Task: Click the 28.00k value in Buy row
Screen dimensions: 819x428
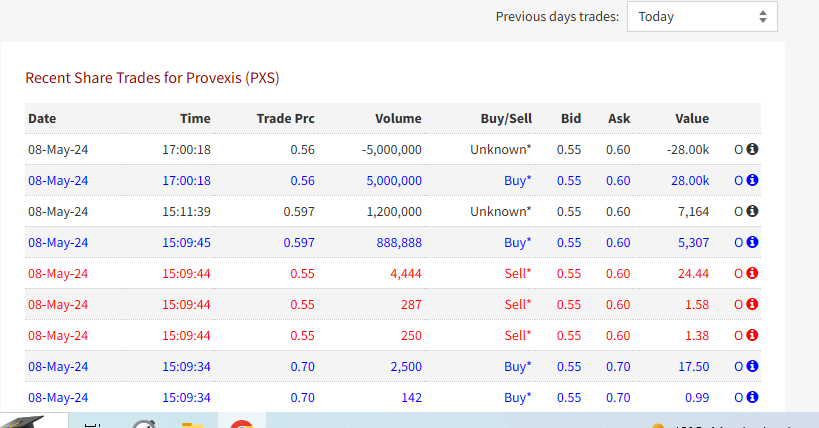Action: pyautogui.click(x=690, y=181)
